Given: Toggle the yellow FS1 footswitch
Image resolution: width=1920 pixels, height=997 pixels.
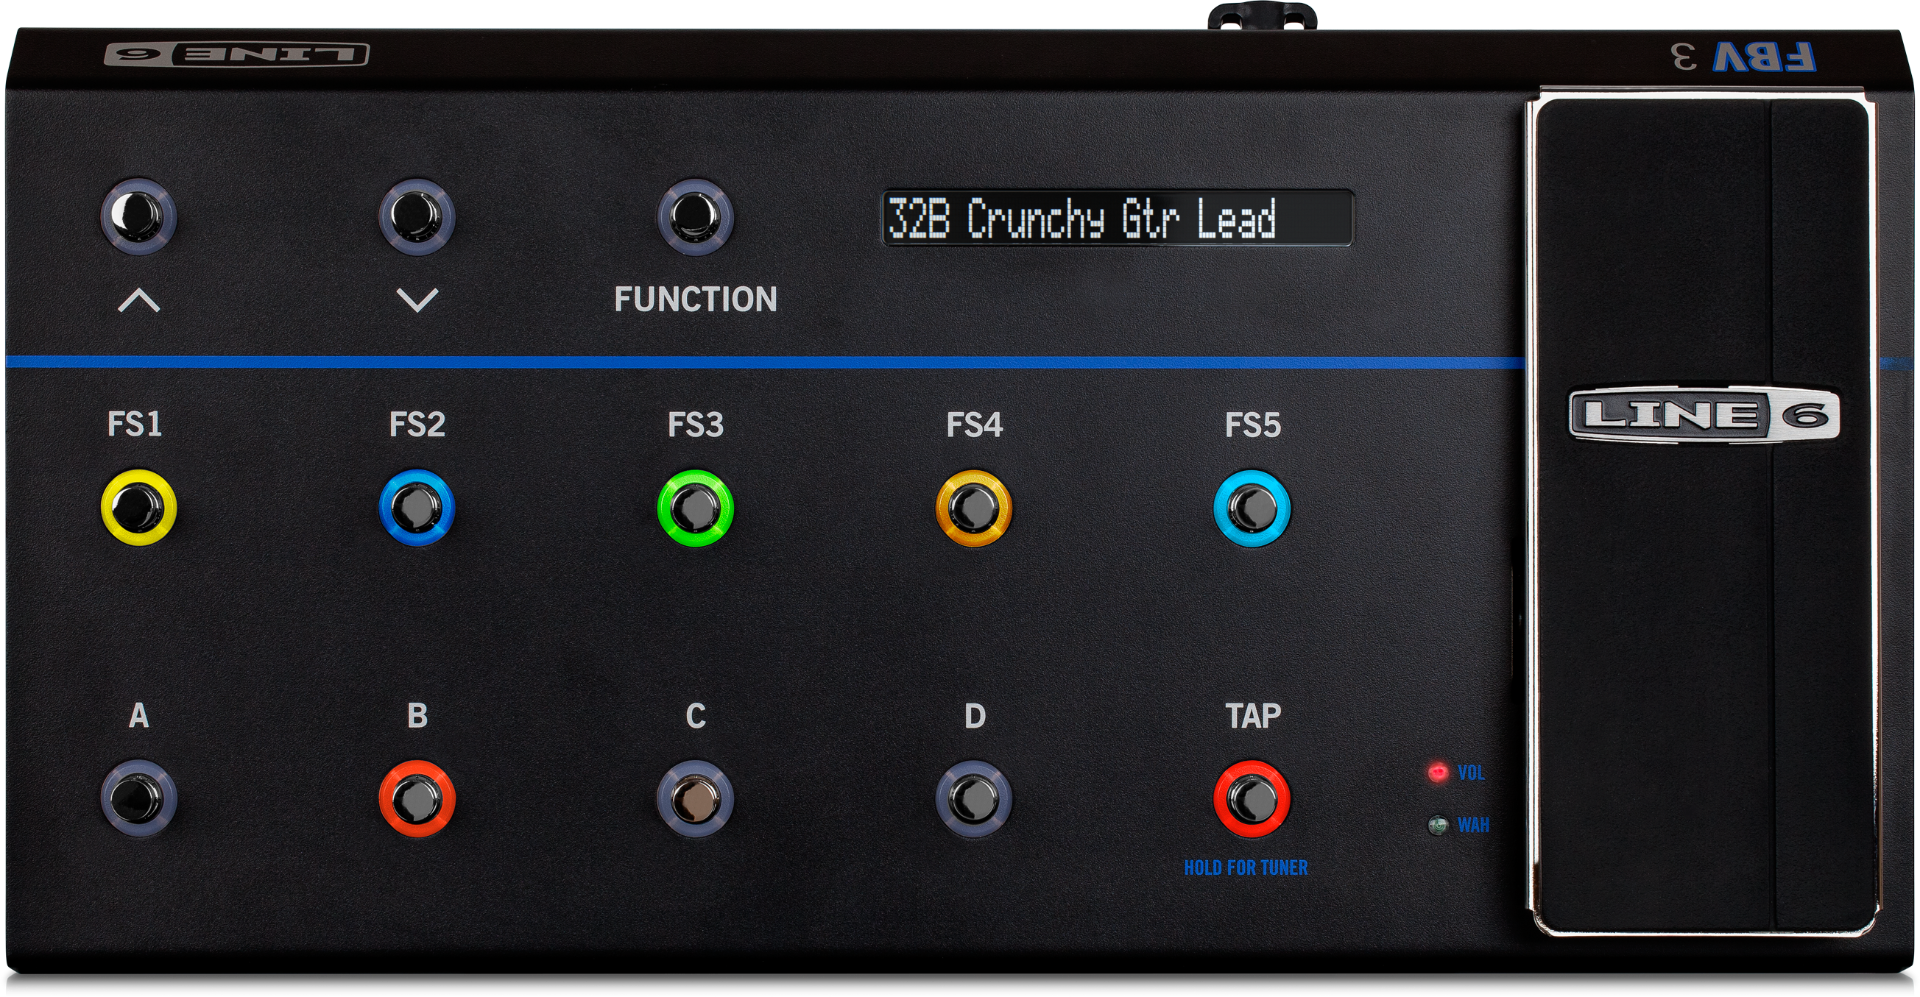Looking at the screenshot, I should [x=139, y=508].
